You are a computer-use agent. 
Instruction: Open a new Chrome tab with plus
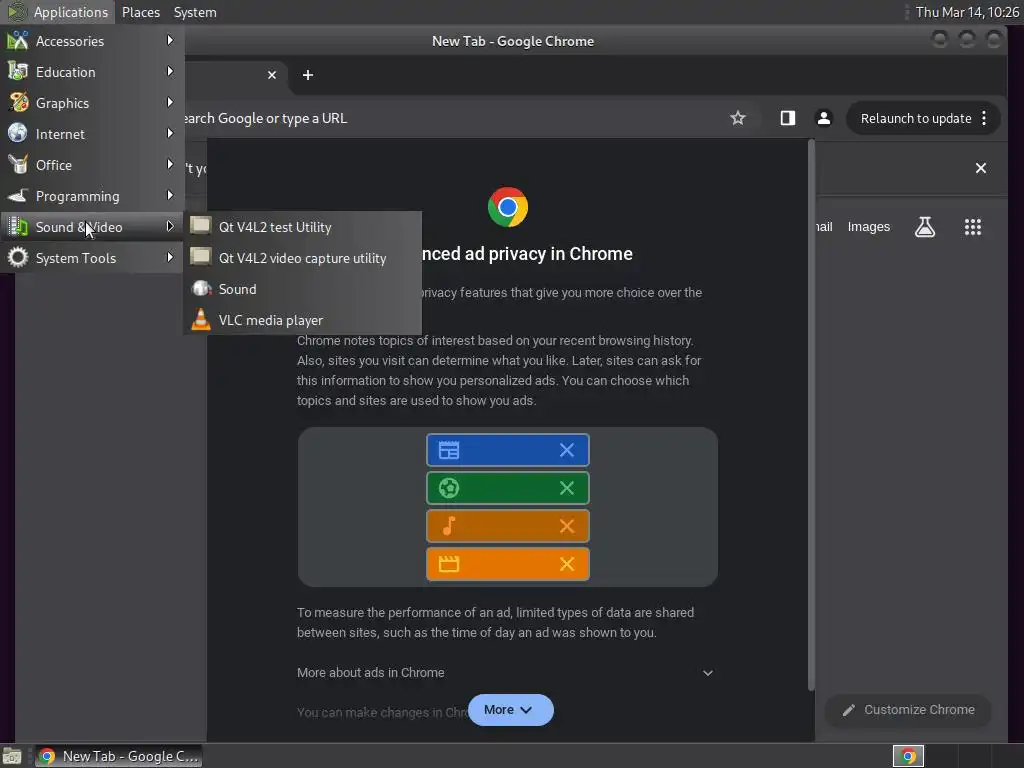[x=308, y=75]
